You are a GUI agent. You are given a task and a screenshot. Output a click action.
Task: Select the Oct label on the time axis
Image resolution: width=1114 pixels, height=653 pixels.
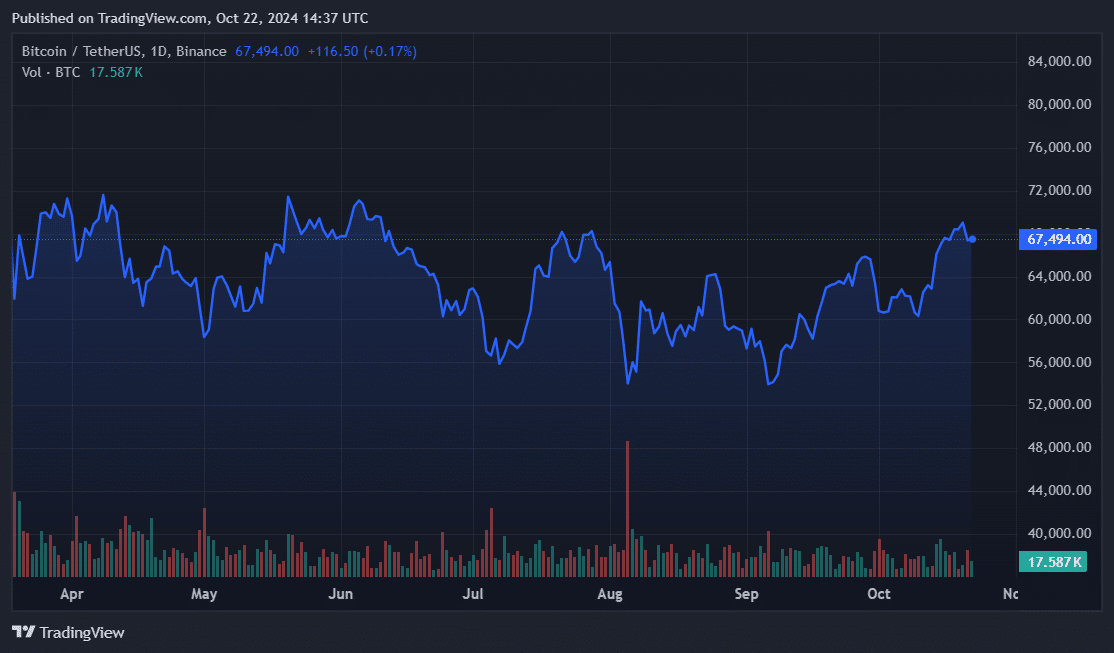tap(878, 593)
